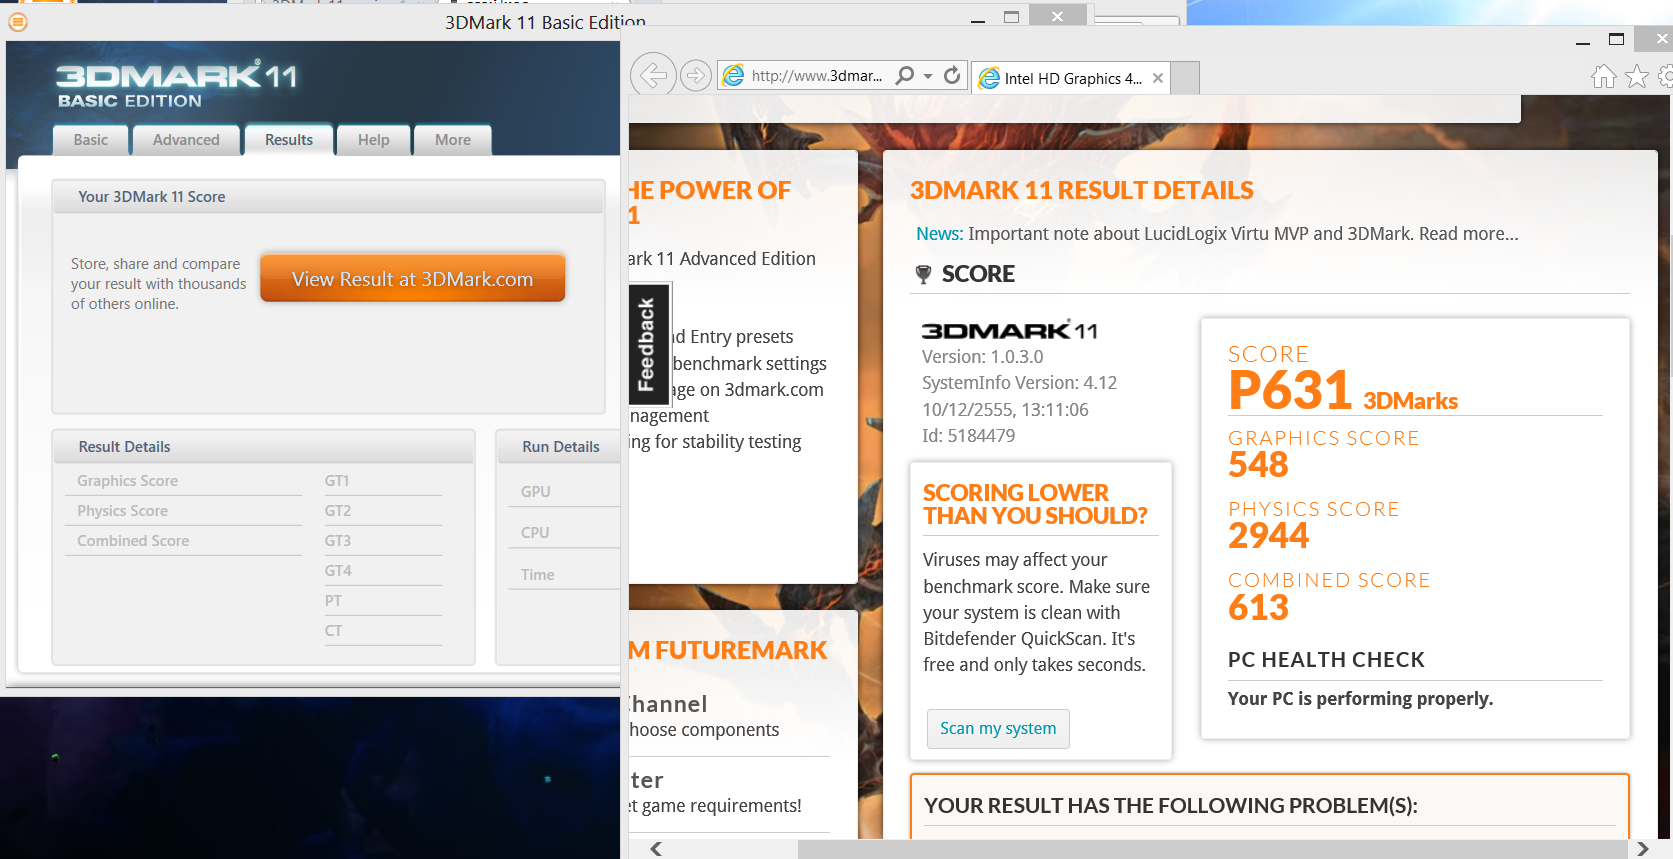Open the Favorites star in the browser
The image size is (1673, 859).
point(1637,77)
